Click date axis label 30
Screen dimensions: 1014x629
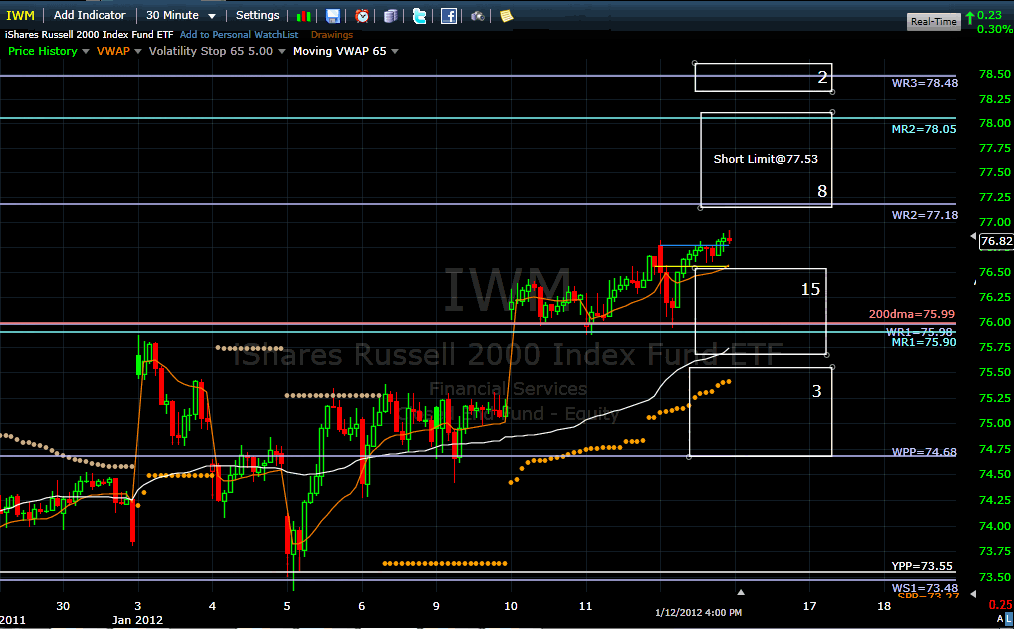(x=63, y=606)
